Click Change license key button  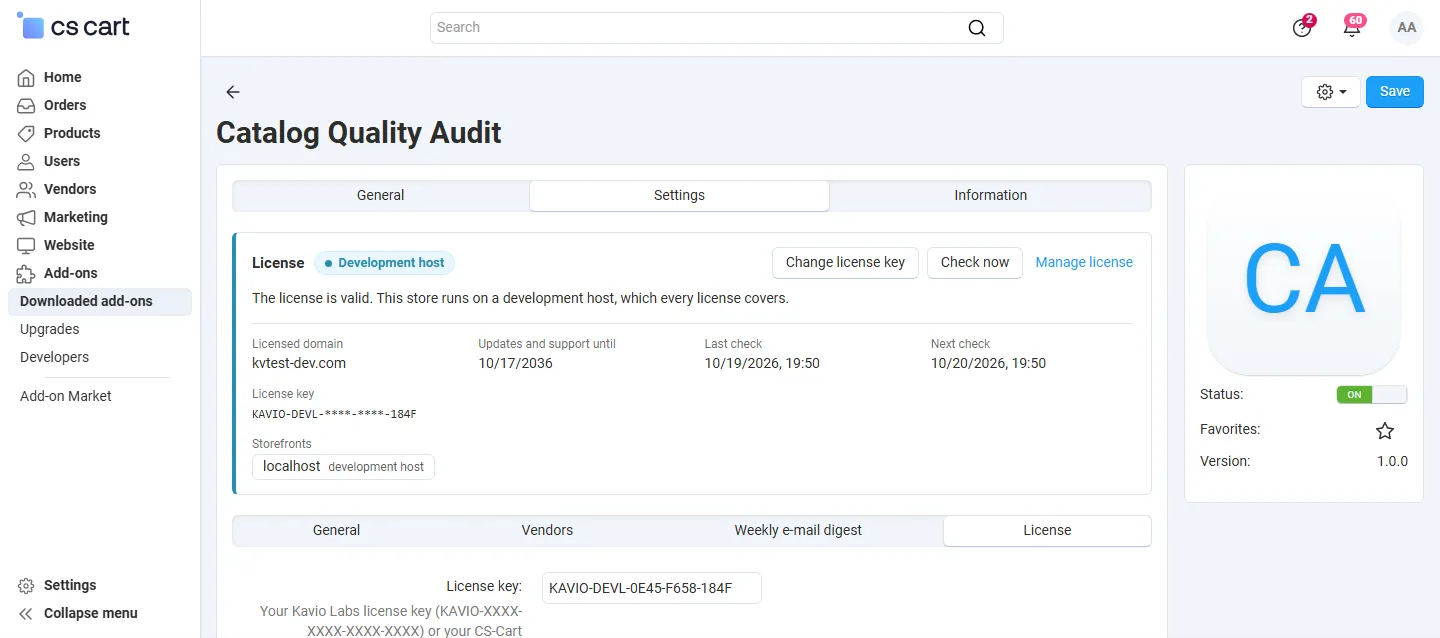tap(845, 263)
